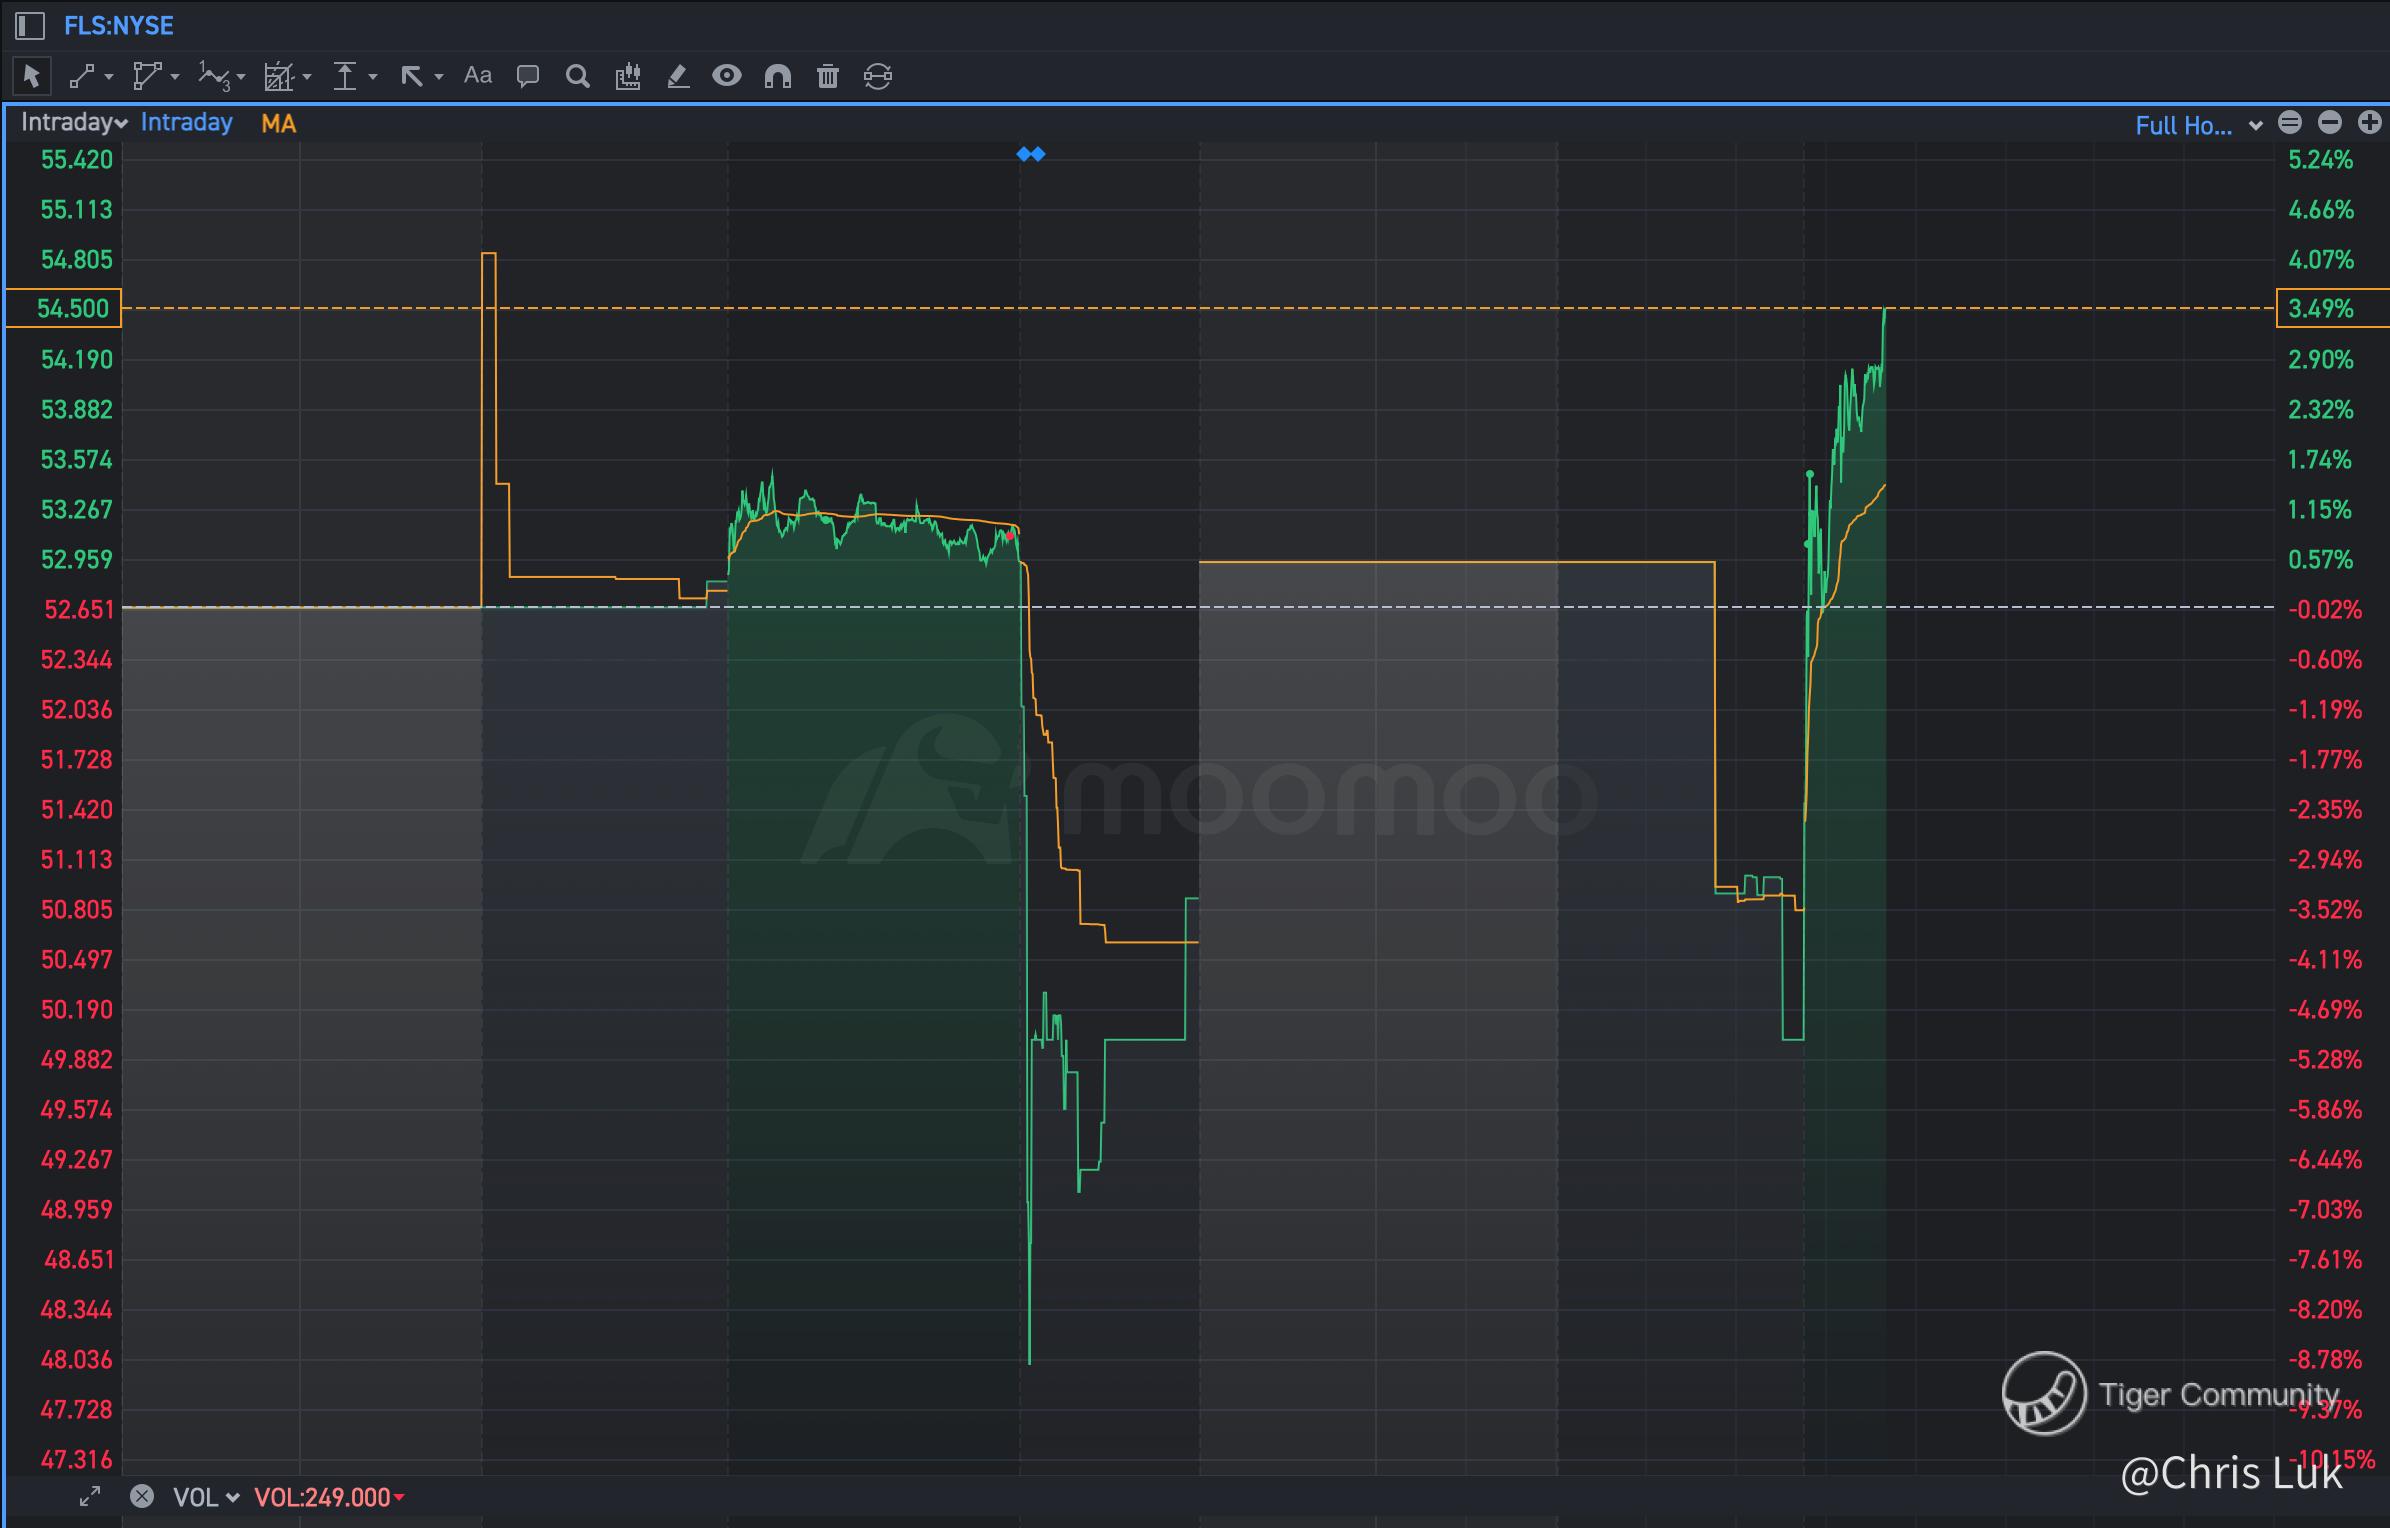Click the magnifier zoom tool

[577, 76]
